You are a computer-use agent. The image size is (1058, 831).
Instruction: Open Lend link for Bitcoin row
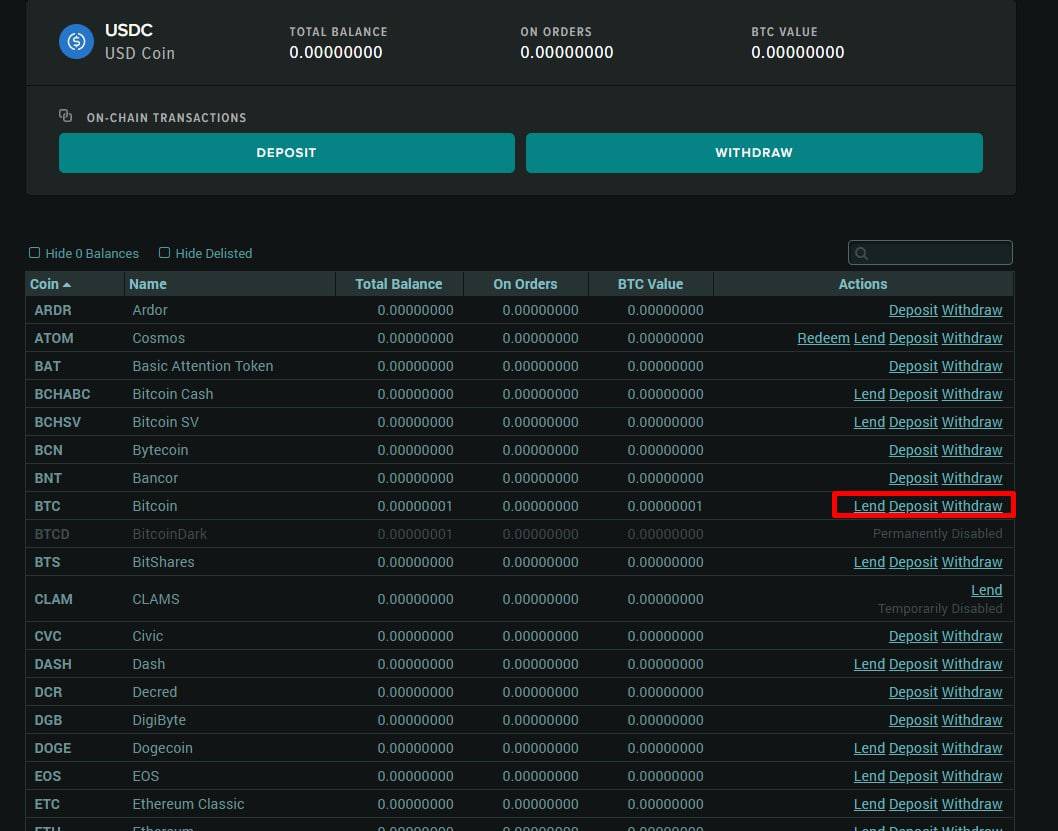click(x=868, y=506)
